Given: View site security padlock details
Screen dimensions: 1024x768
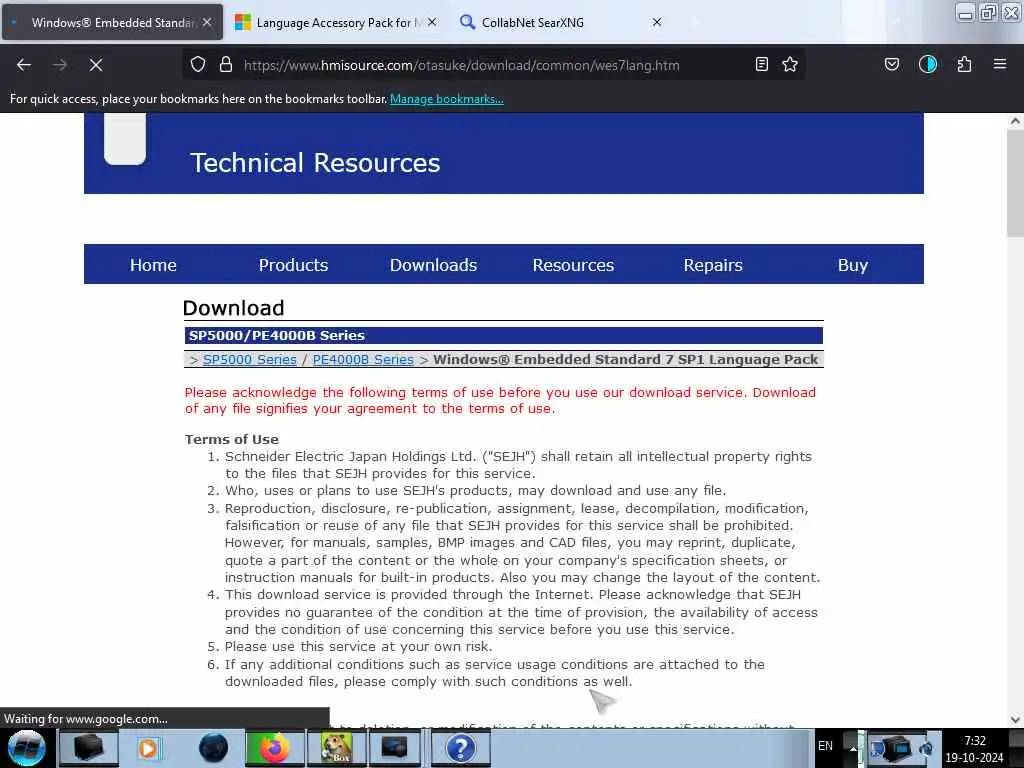Looking at the screenshot, I should [x=226, y=65].
